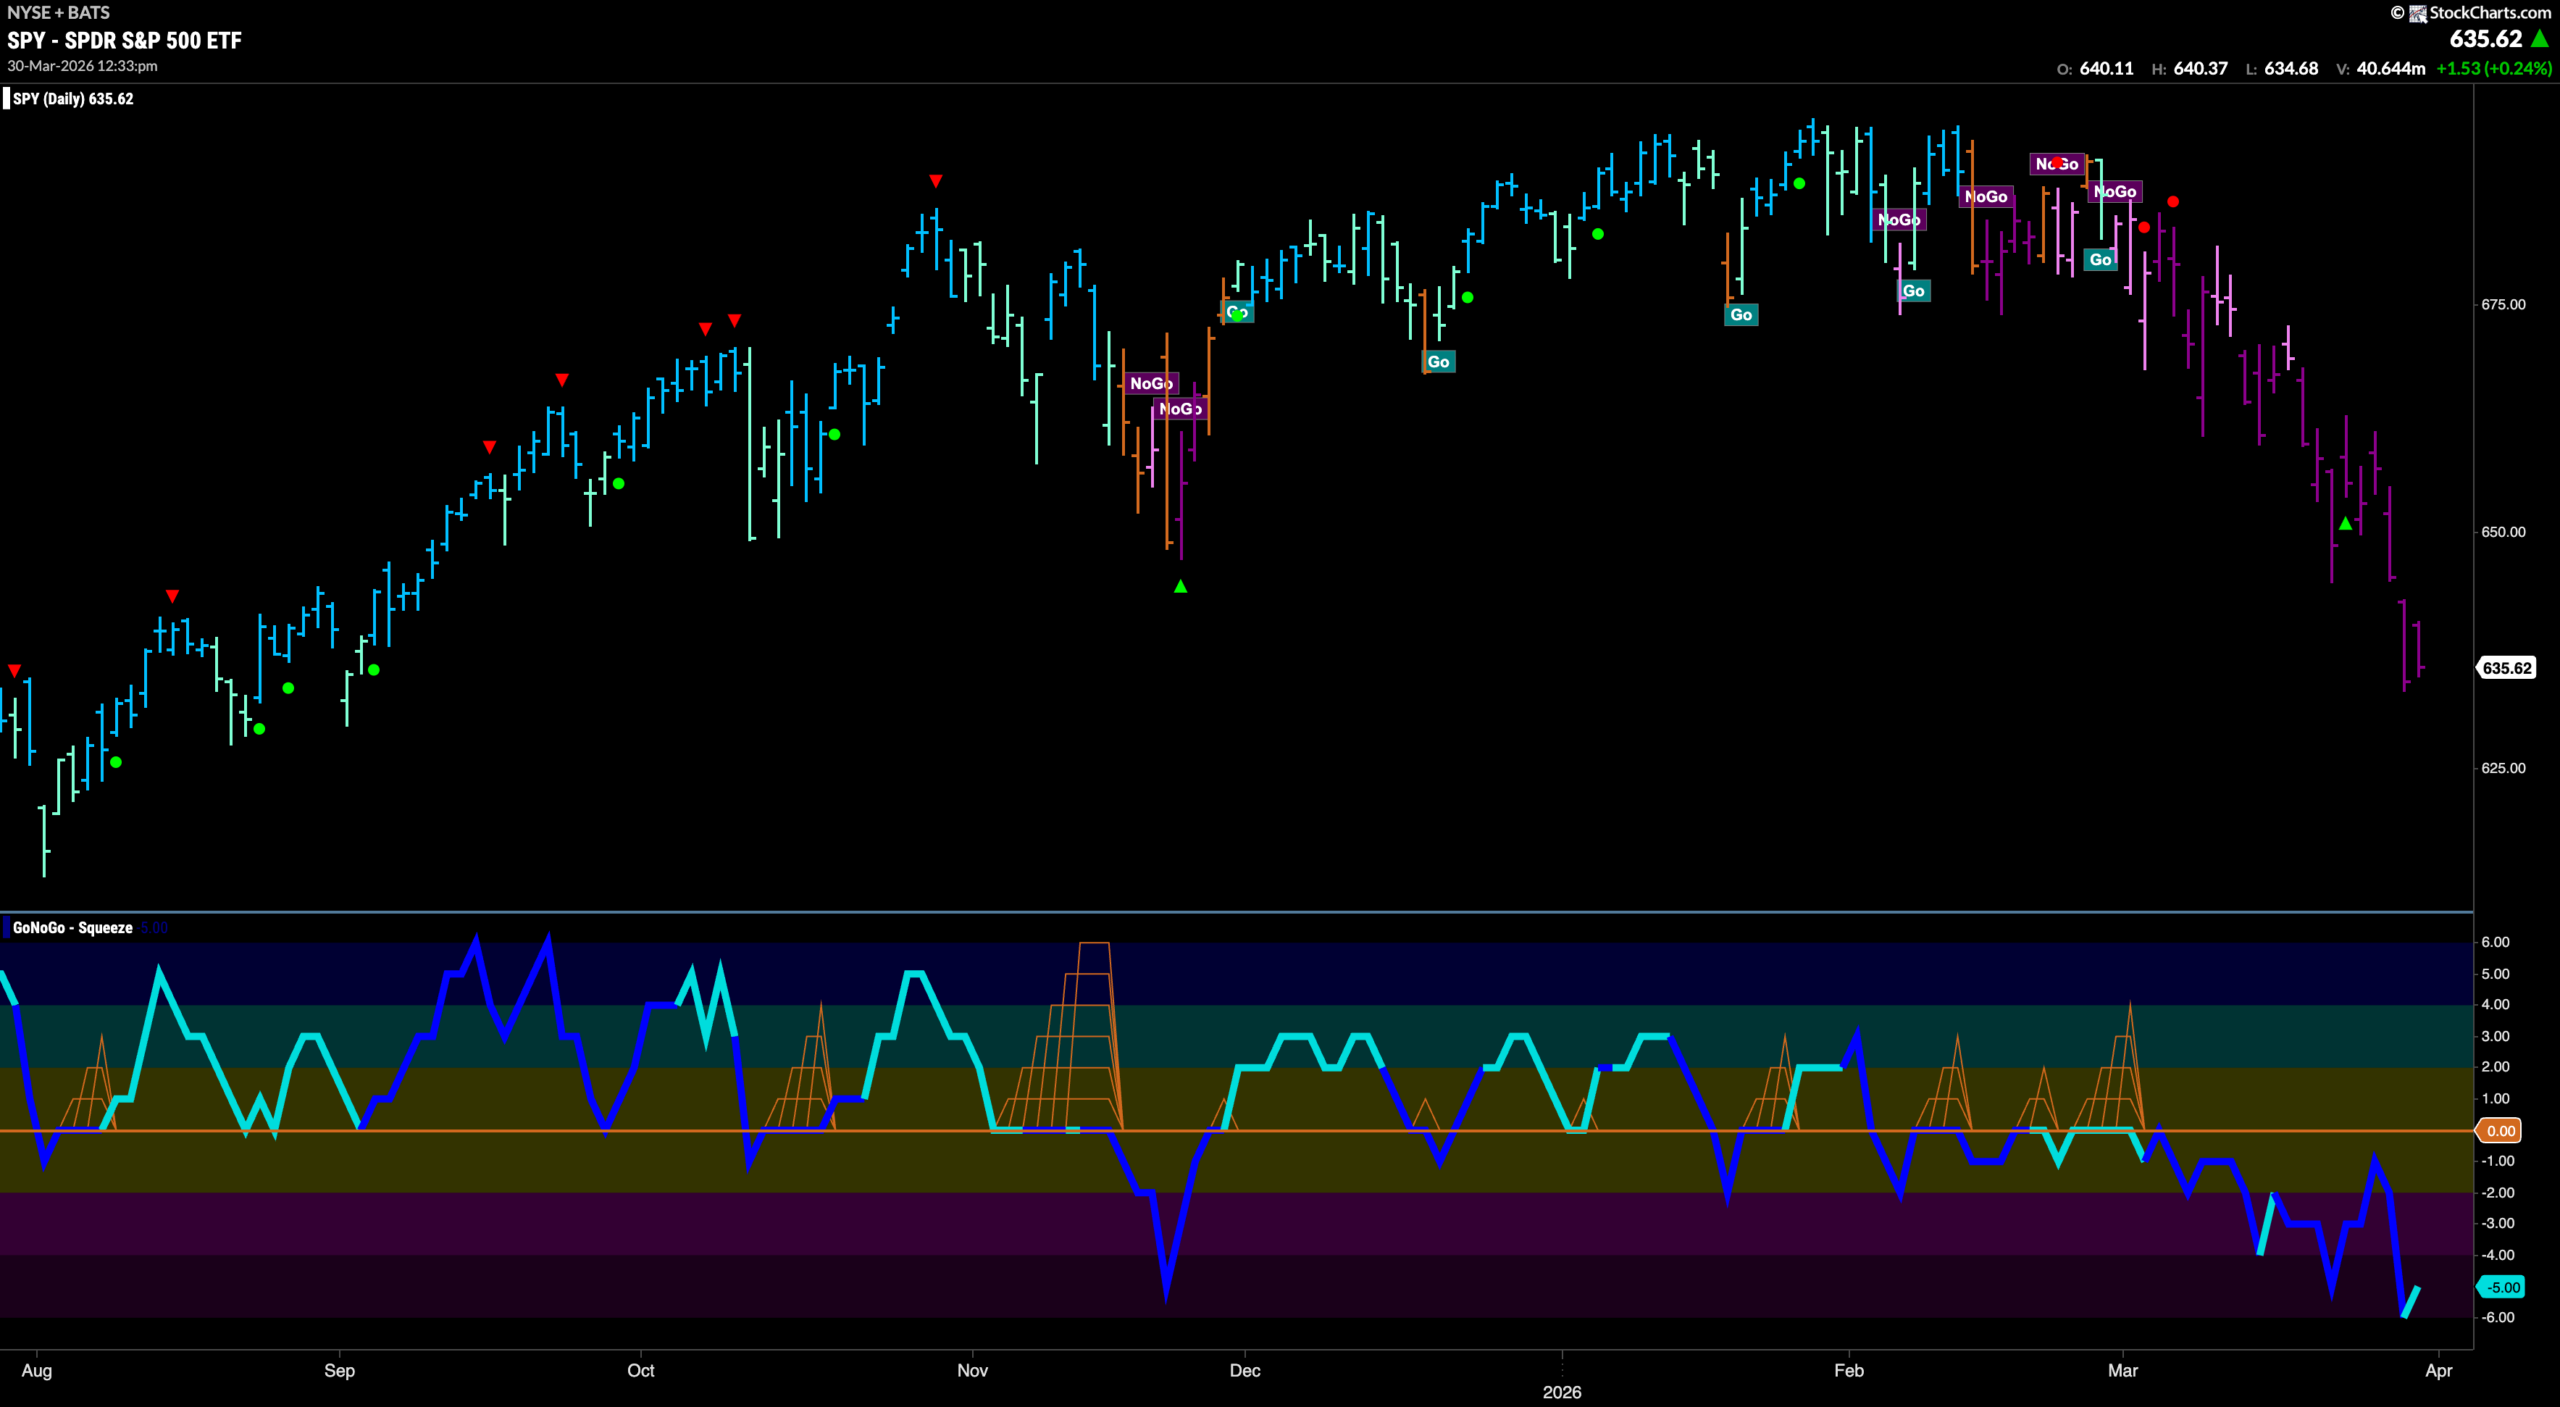Click the Go flag in early February
The width and height of the screenshot is (2560, 1407).
pyautogui.click(x=1913, y=291)
